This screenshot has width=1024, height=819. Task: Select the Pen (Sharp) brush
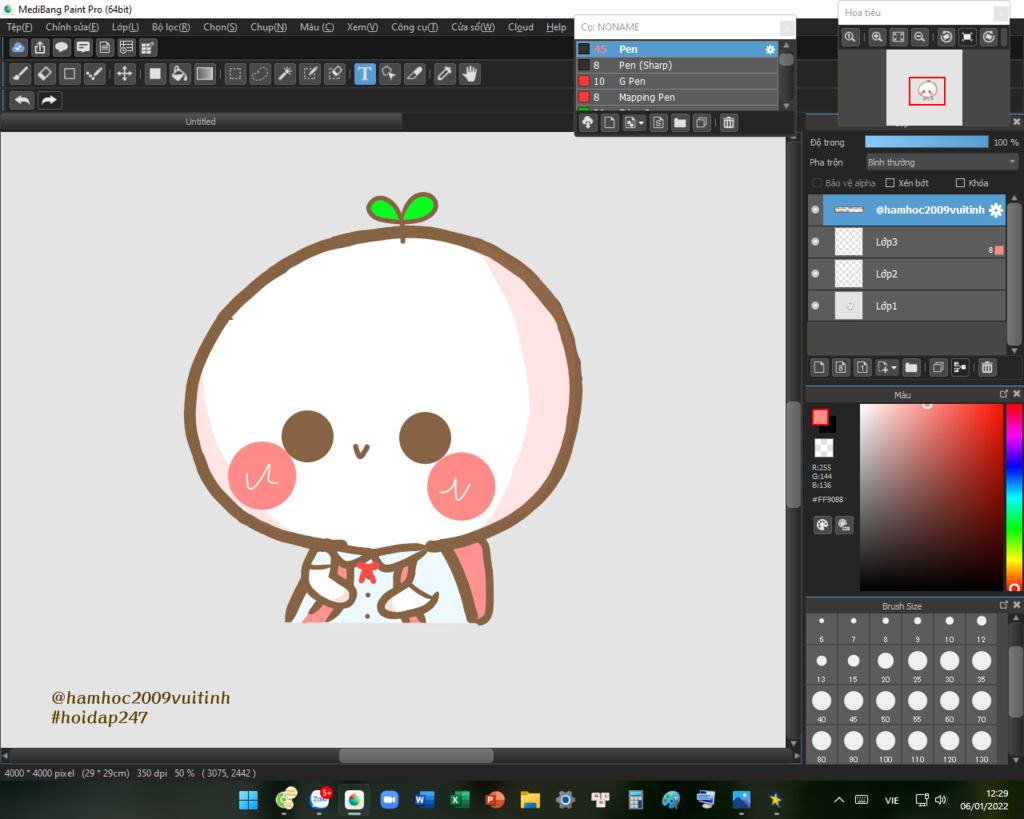677,65
